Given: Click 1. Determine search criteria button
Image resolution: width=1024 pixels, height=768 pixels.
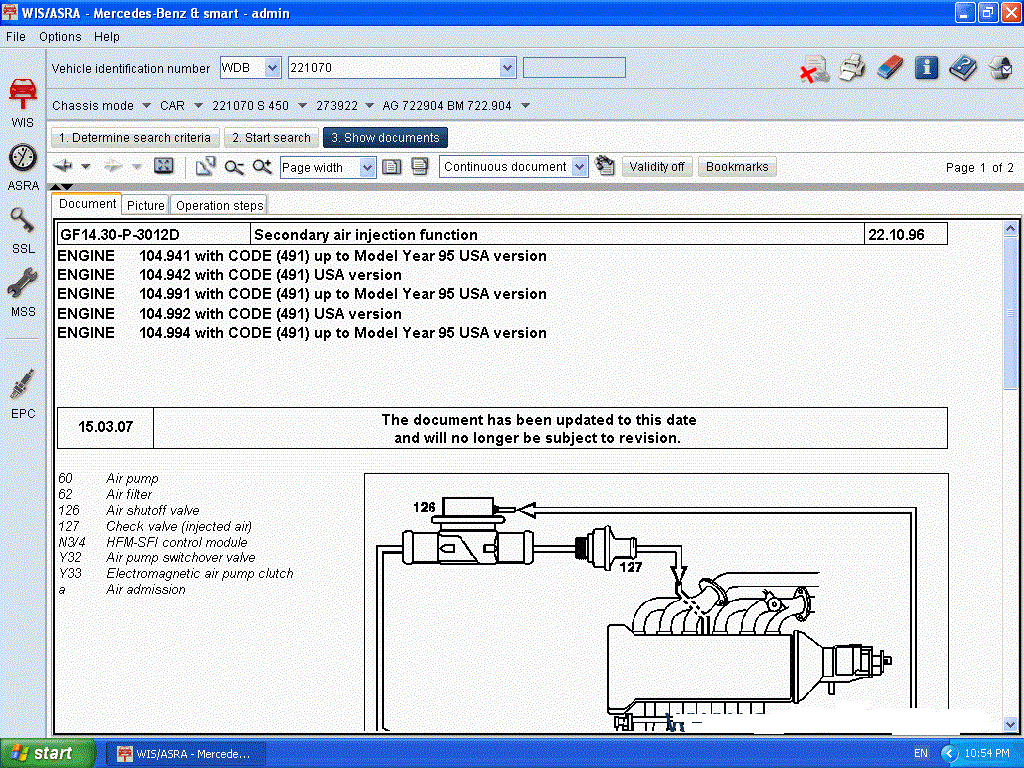Looking at the screenshot, I should pos(135,138).
